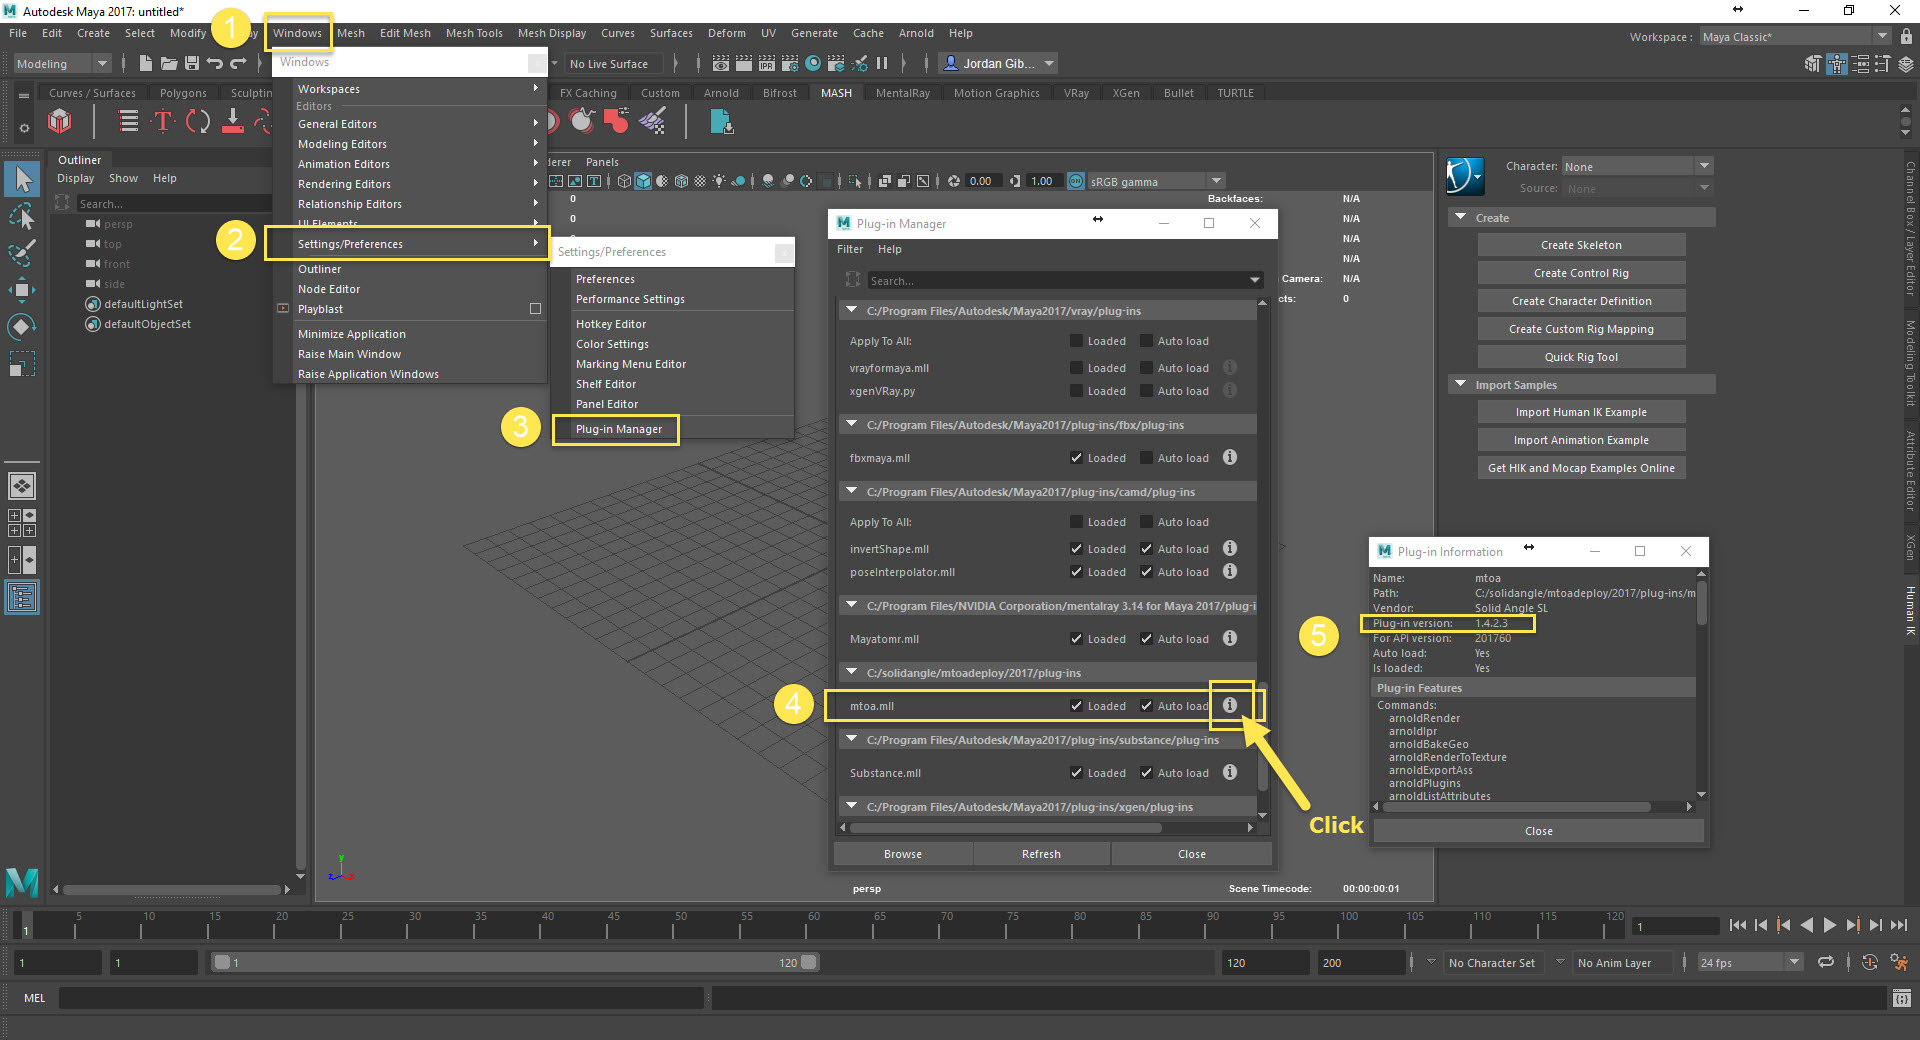Screen dimensions: 1920x1040
Task: Check Loaded for xgenVRay.py
Action: (1077, 391)
